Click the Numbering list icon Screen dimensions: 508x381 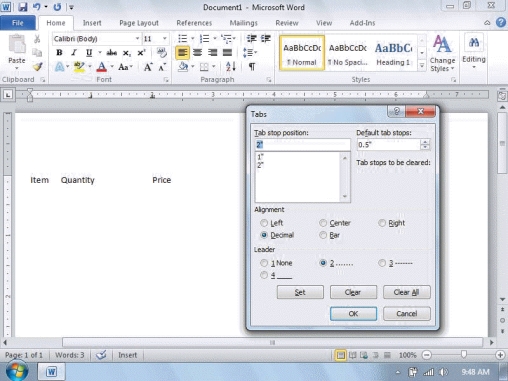click(x=204, y=39)
